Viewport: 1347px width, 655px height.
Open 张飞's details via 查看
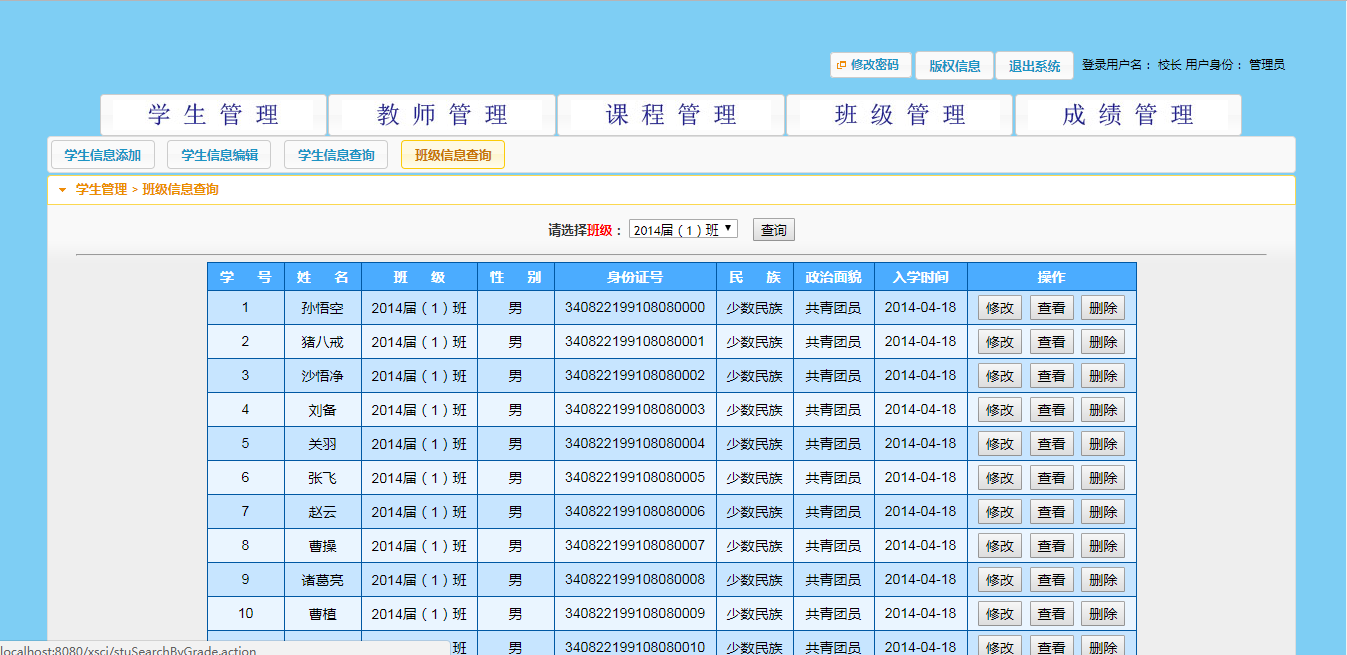tap(1051, 478)
